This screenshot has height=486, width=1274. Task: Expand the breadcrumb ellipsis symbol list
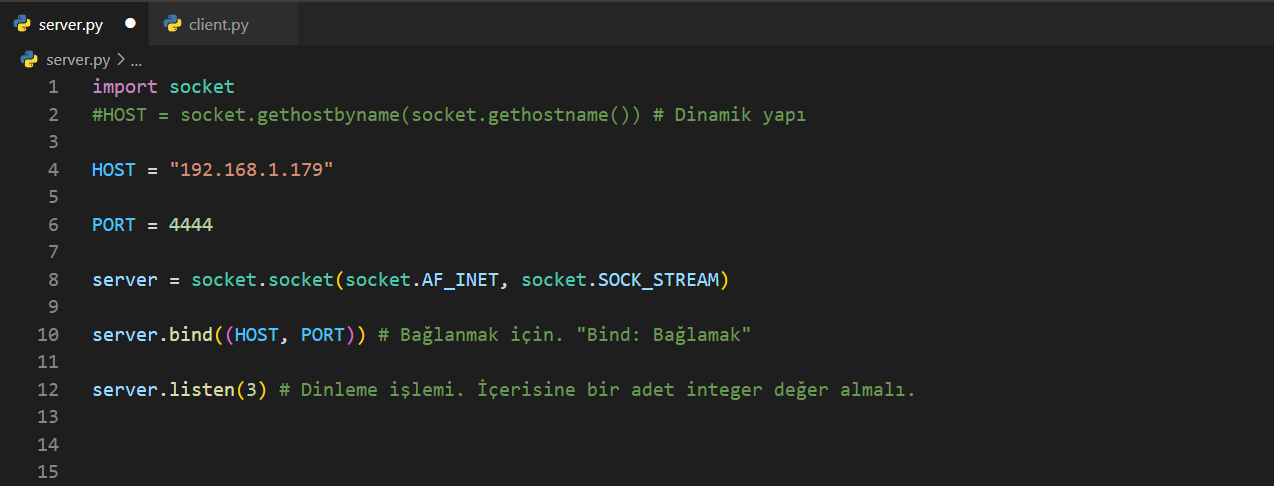137,60
